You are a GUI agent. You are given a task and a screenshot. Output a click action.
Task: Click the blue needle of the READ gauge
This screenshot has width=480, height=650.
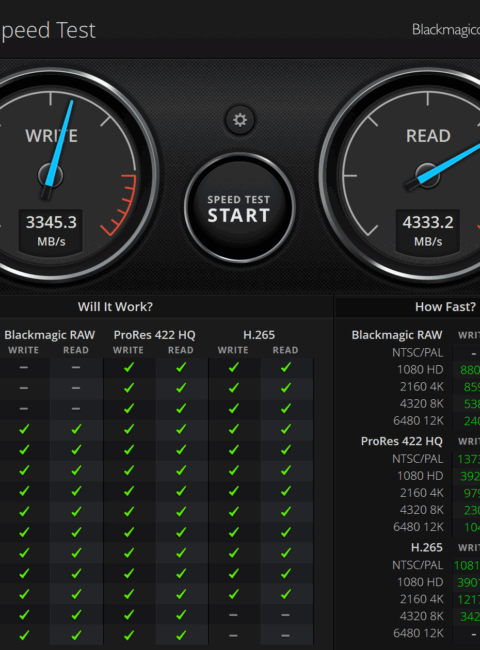pyautogui.click(x=450, y=162)
